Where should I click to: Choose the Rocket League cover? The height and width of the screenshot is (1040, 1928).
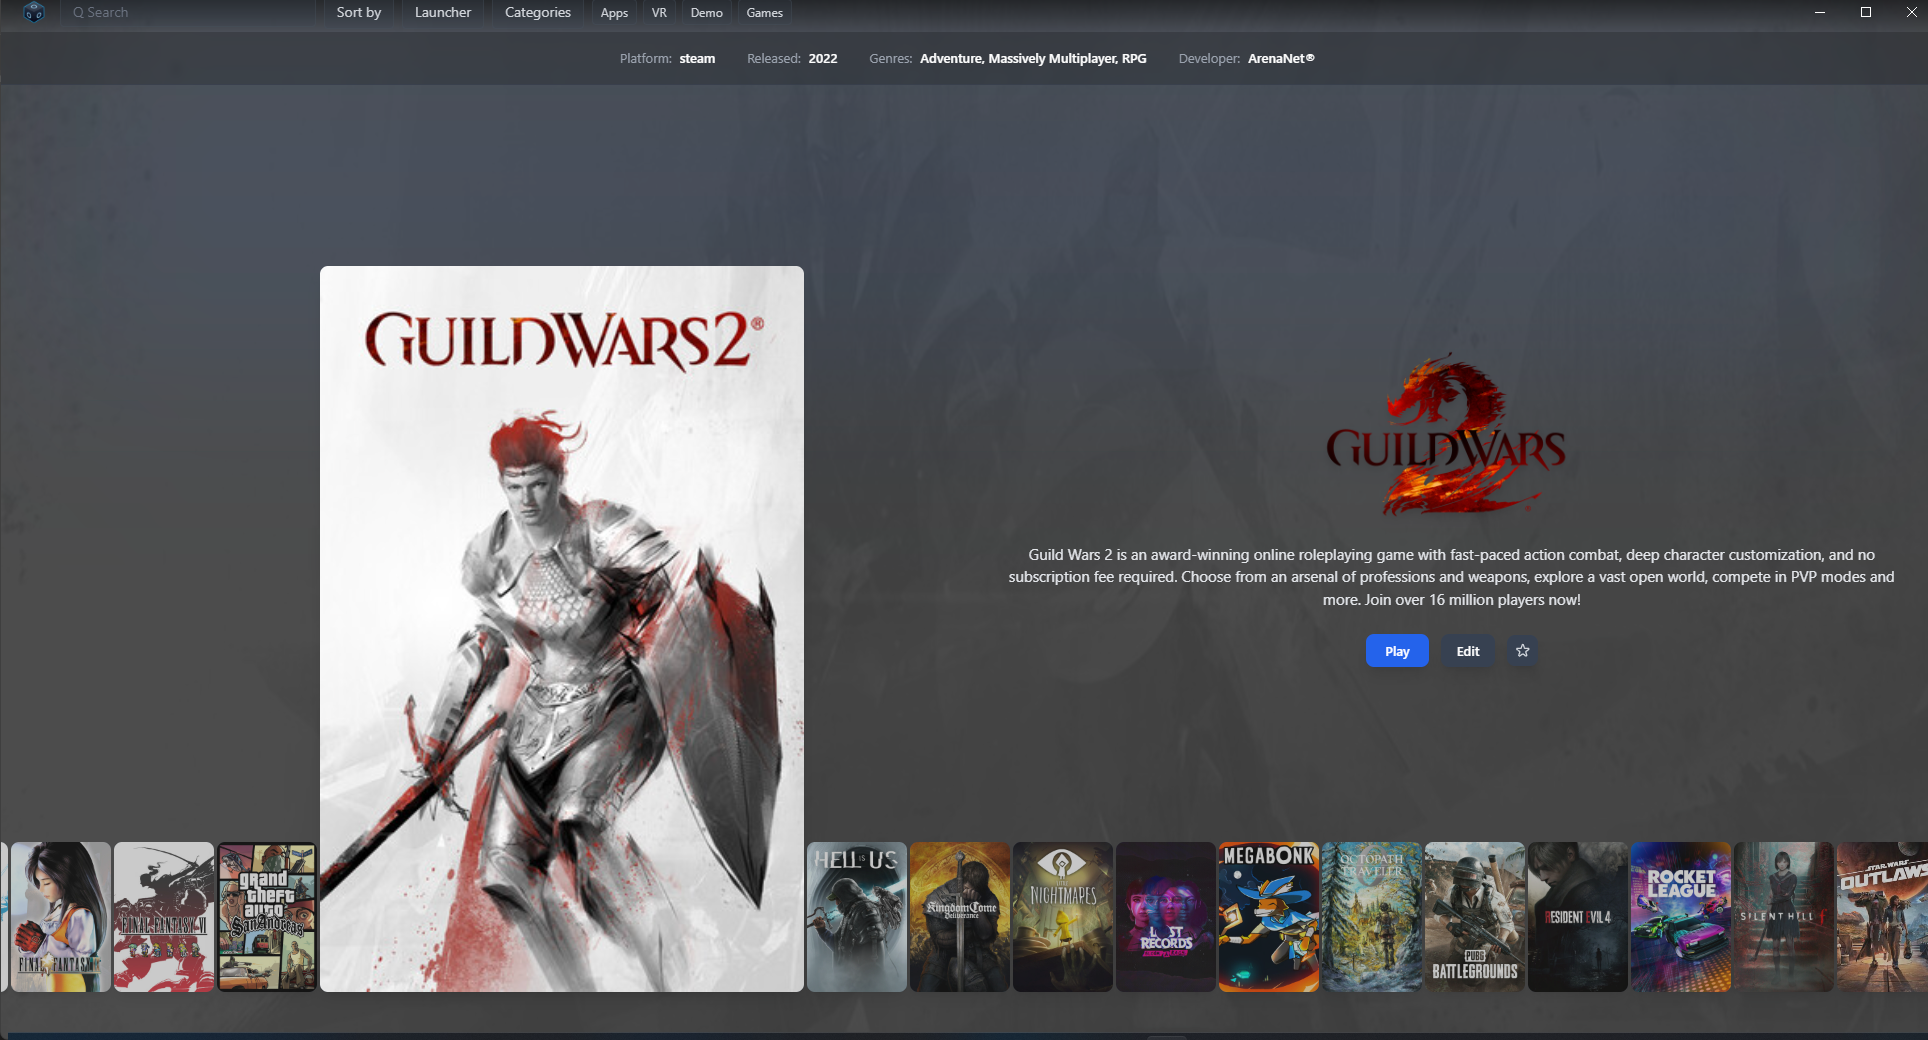tap(1680, 917)
